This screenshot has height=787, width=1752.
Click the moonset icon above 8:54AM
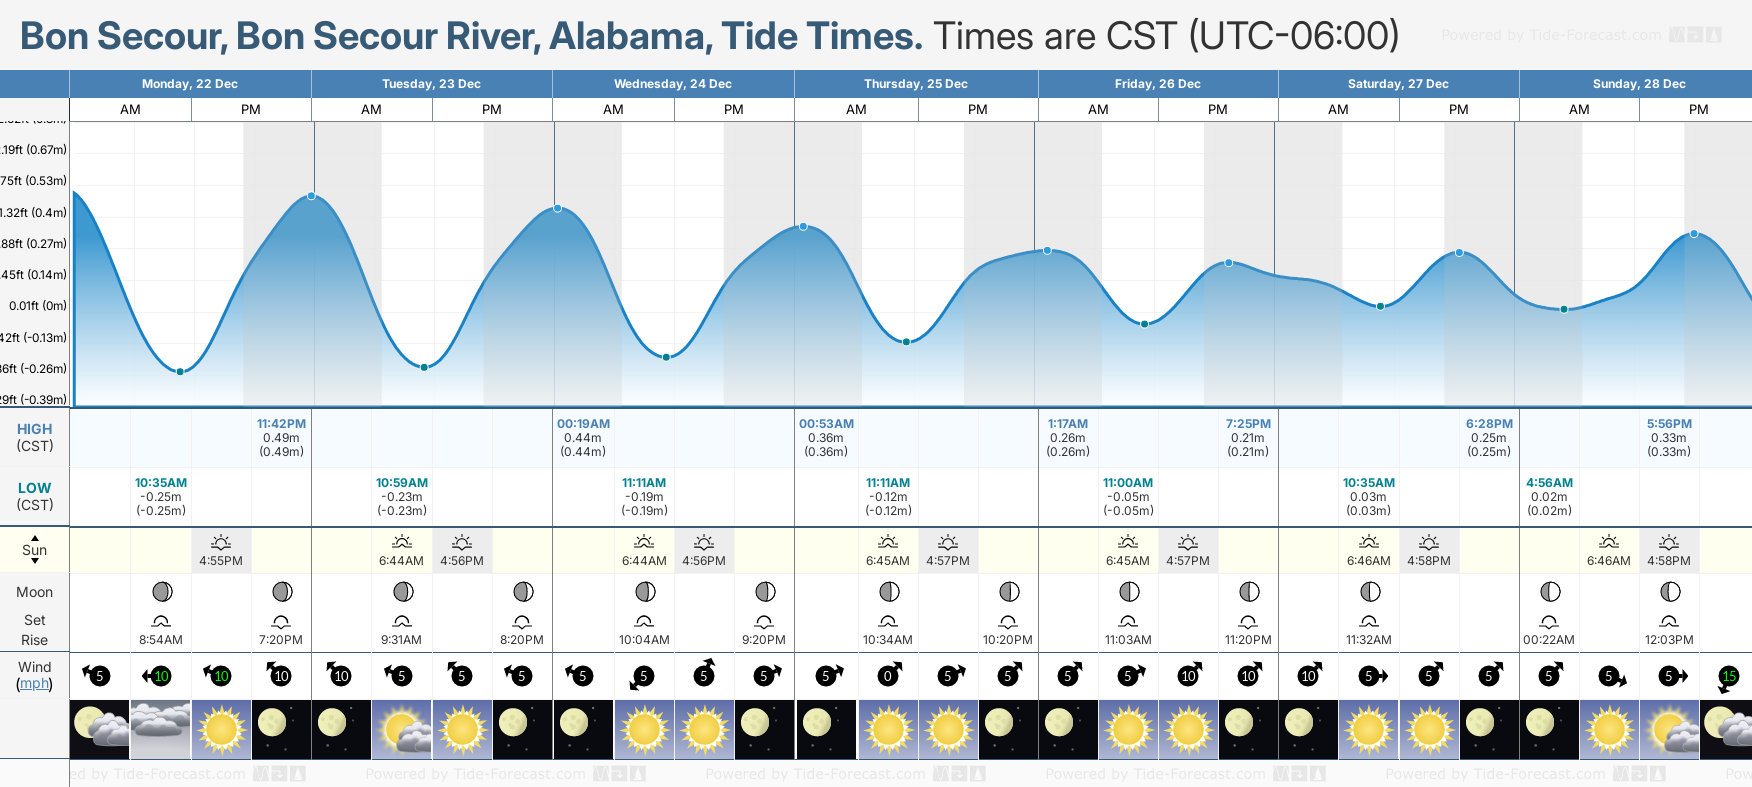click(x=161, y=621)
